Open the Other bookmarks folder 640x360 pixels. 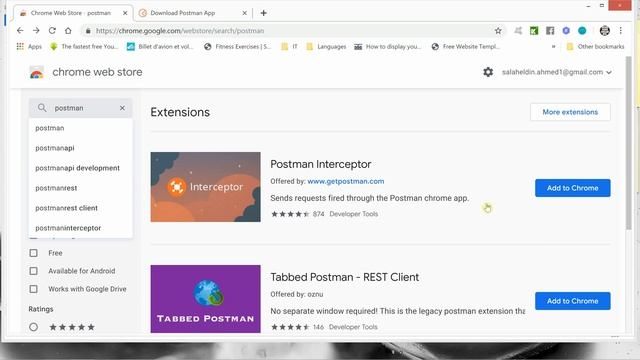[x=596, y=47]
